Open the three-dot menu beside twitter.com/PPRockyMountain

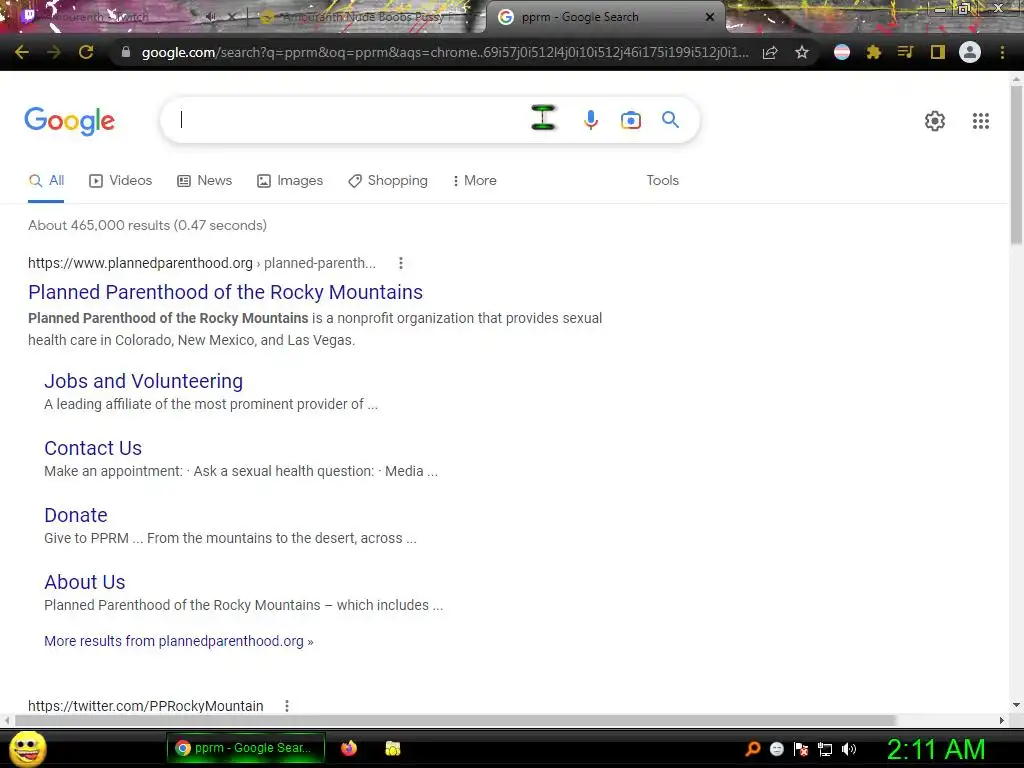pyautogui.click(x=287, y=706)
